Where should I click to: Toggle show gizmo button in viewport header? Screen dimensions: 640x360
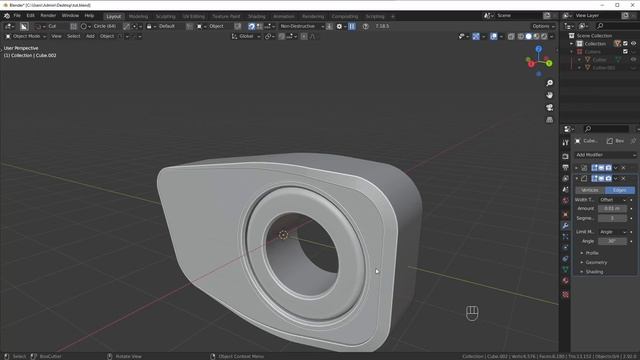click(x=476, y=36)
